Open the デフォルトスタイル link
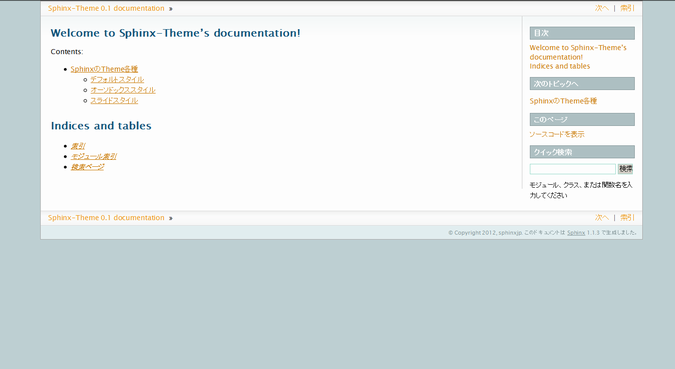Image resolution: width=675 pixels, height=369 pixels. coord(117,79)
